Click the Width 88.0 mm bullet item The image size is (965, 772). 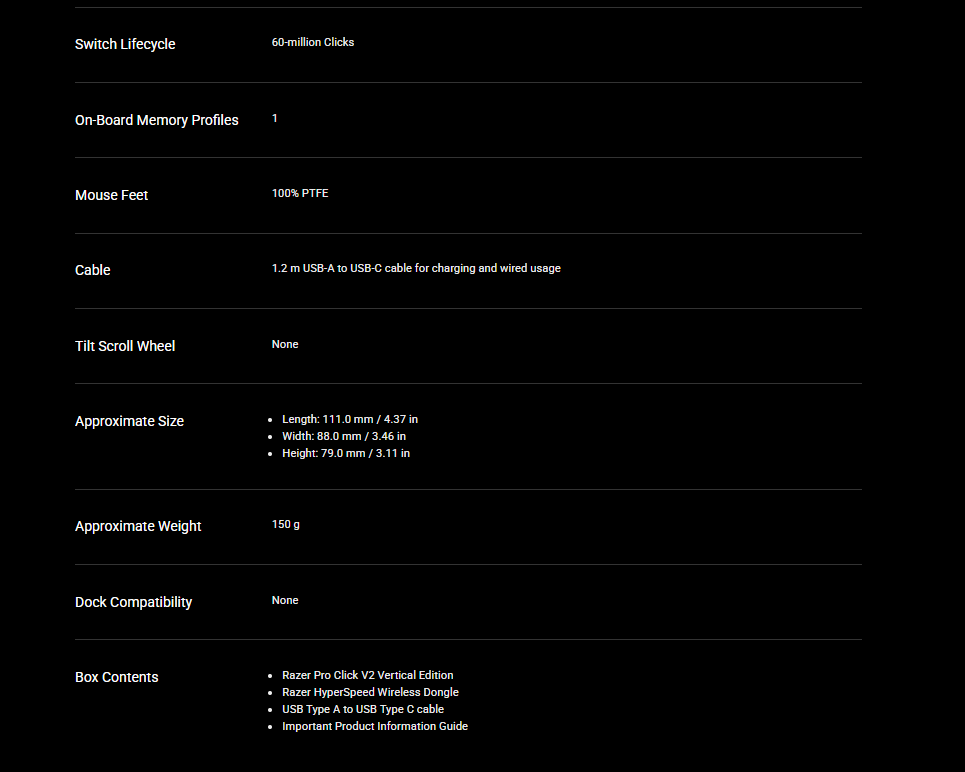344,436
